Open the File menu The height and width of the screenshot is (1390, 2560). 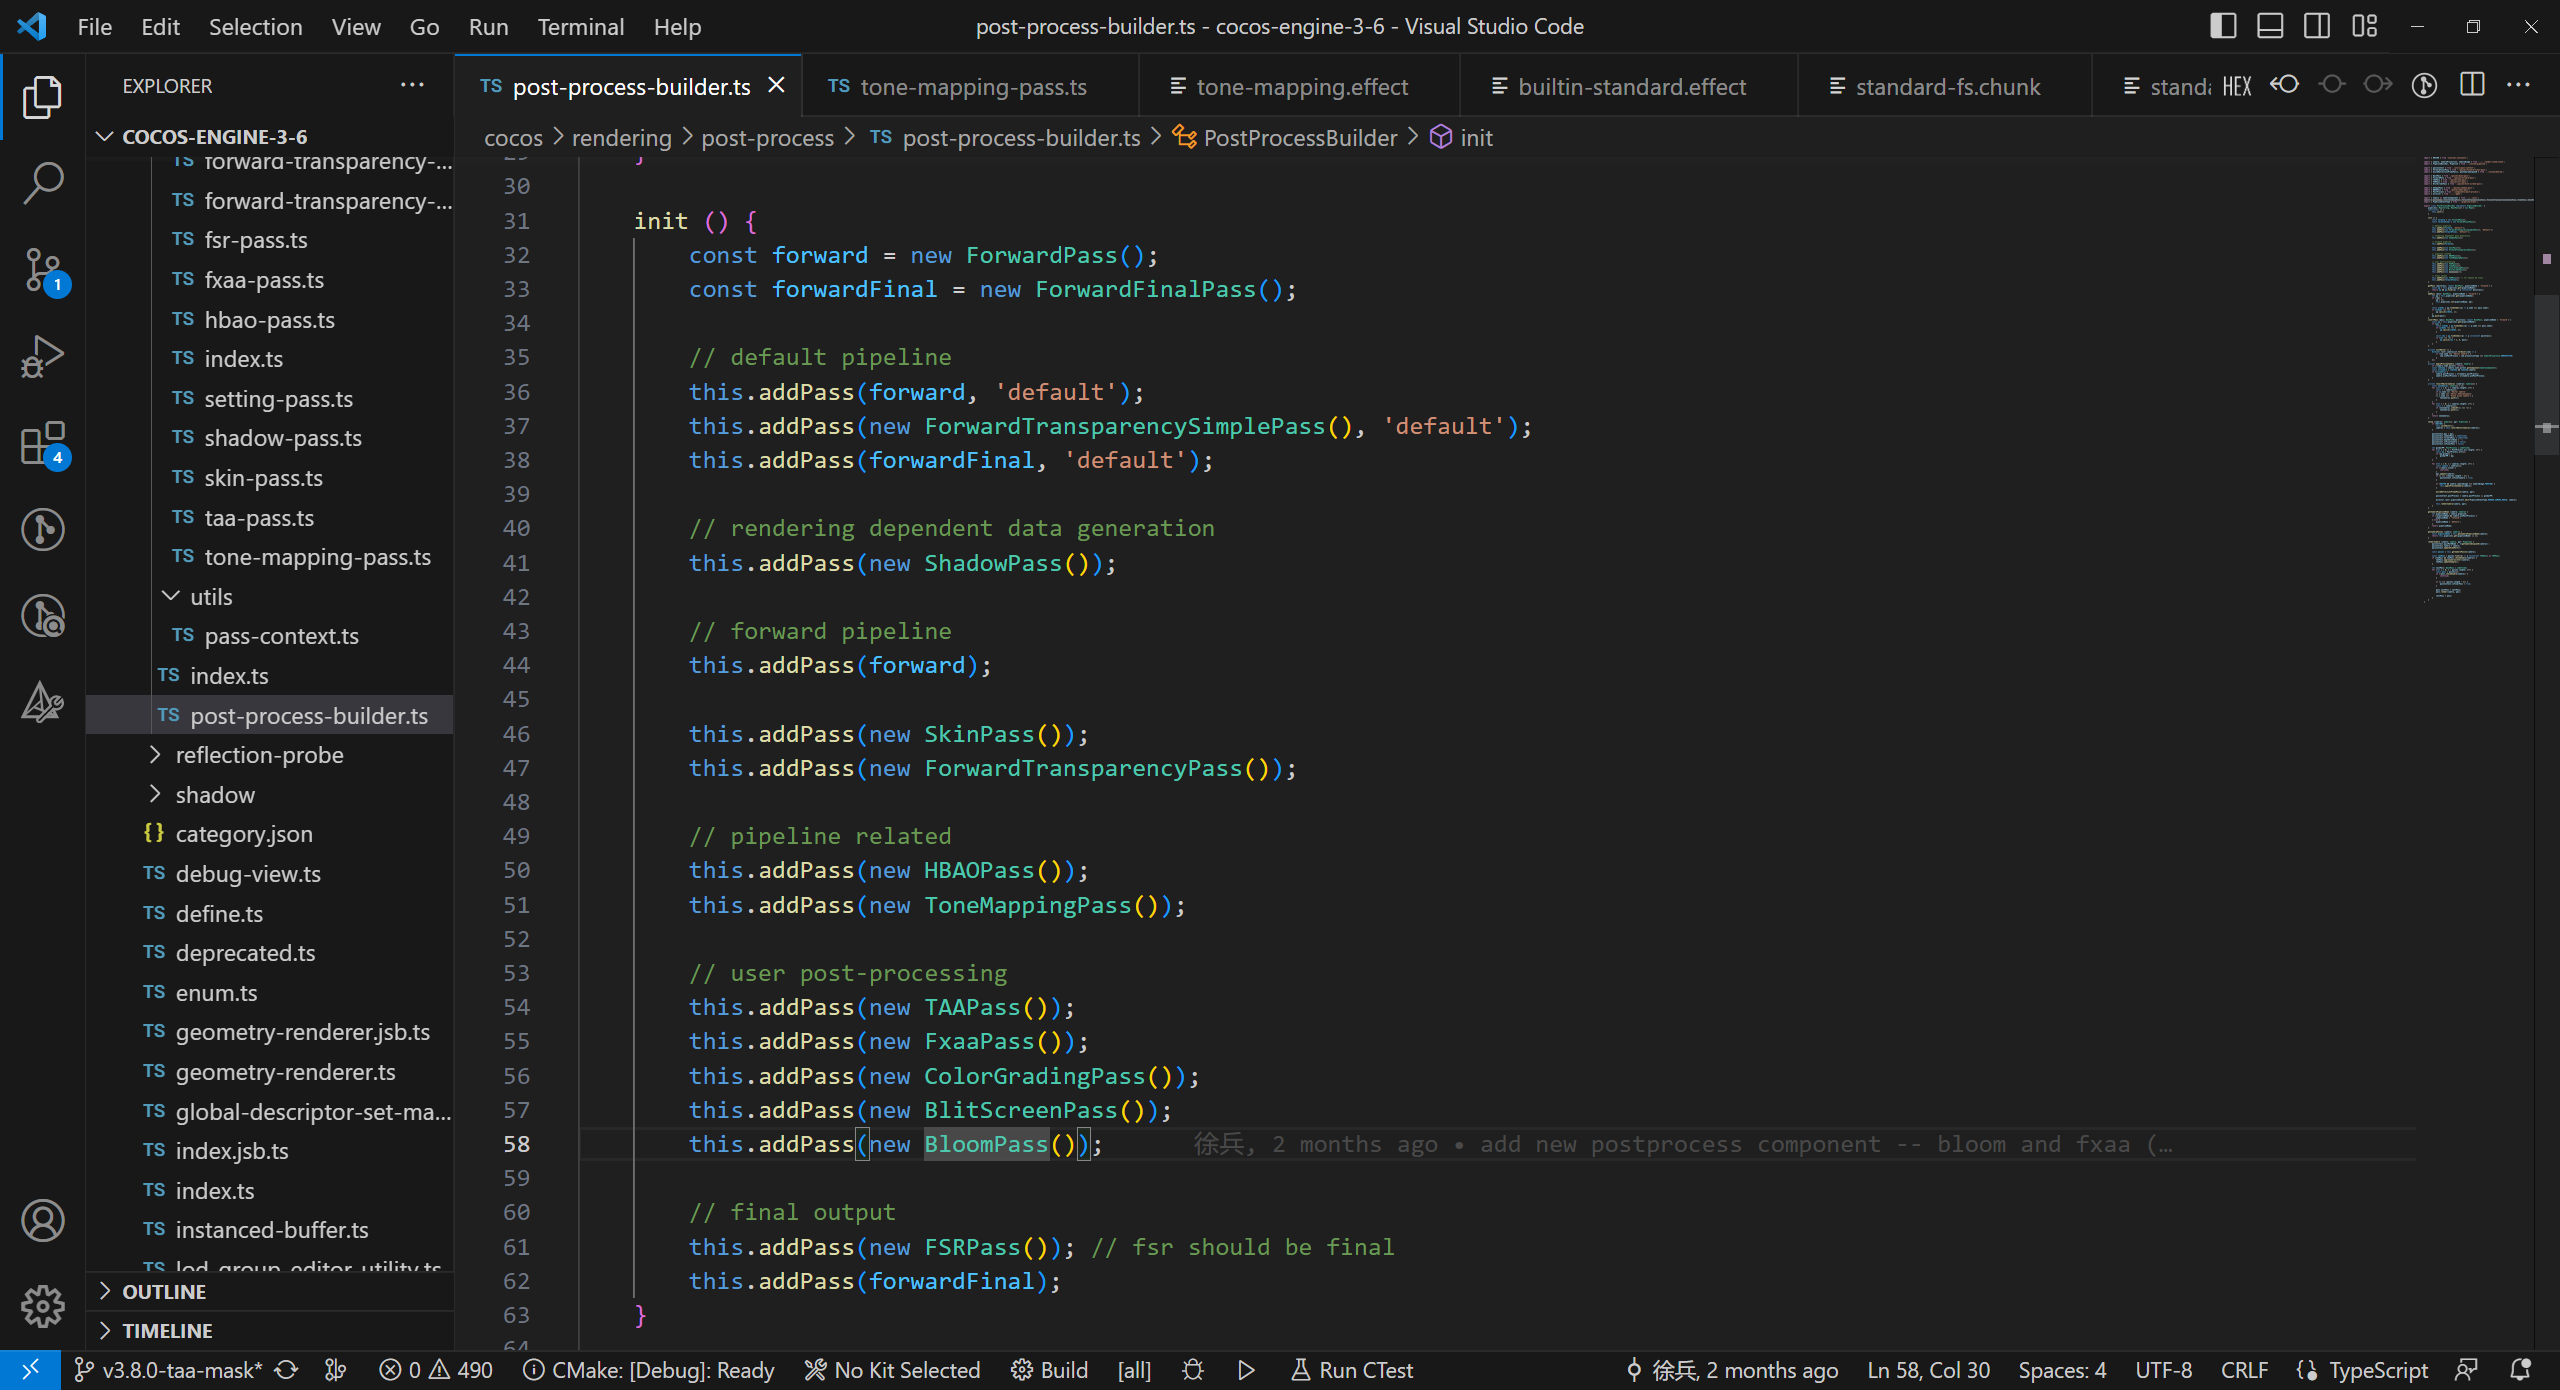tap(95, 27)
